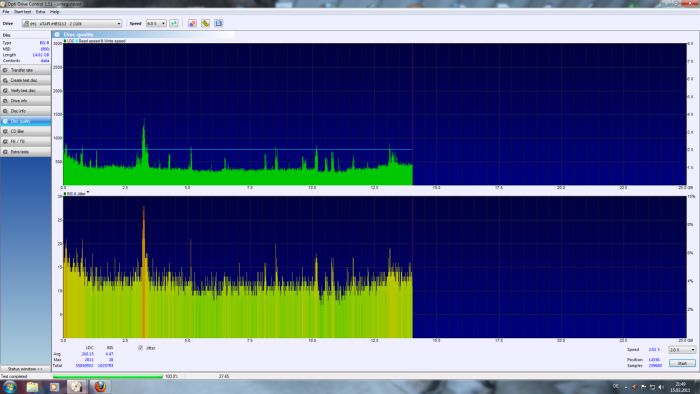Image resolution: width=700 pixels, height=394 pixels.
Task: Open the Transfer rate test panel
Action: [25, 70]
